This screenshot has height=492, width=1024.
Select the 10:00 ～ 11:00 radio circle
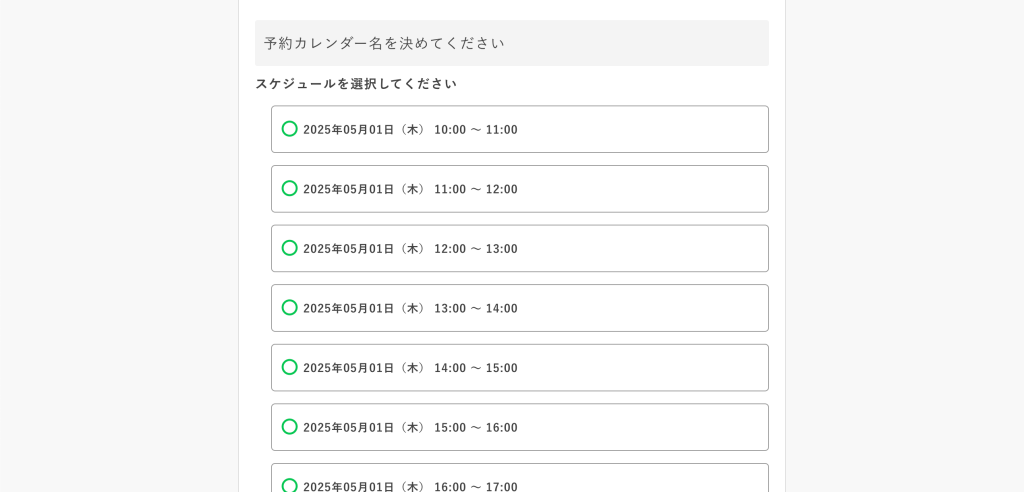[x=290, y=129]
